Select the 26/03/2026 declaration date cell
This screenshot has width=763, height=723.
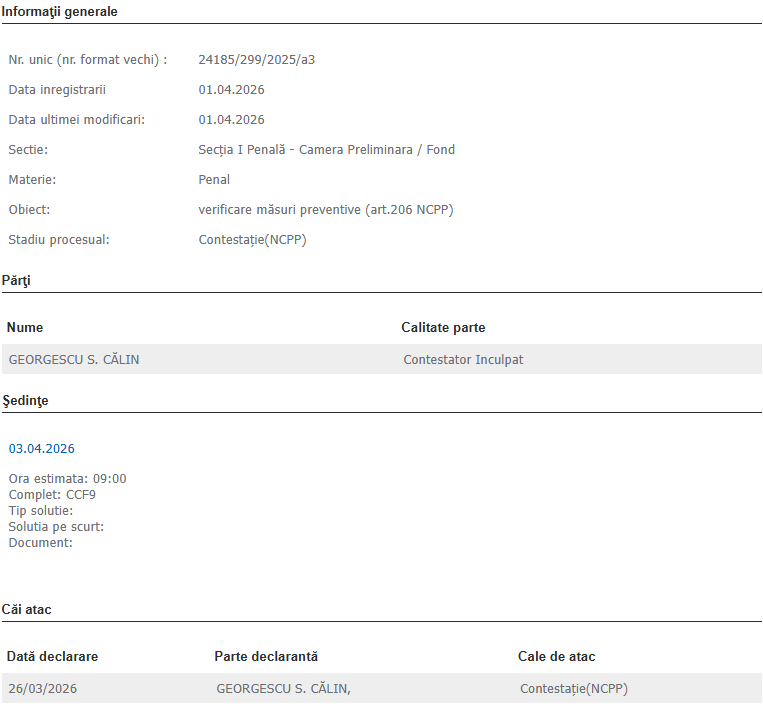(x=43, y=689)
